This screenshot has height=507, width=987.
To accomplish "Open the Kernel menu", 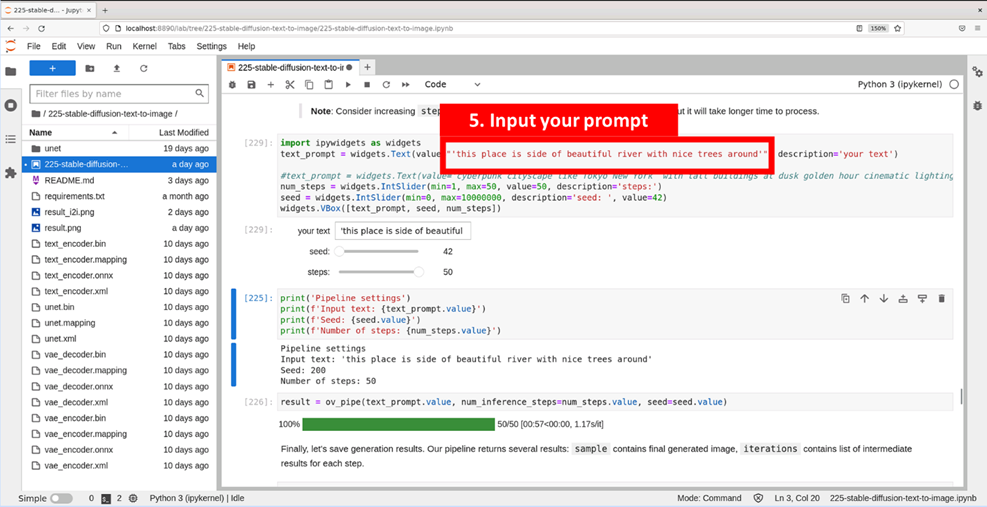I will [145, 46].
